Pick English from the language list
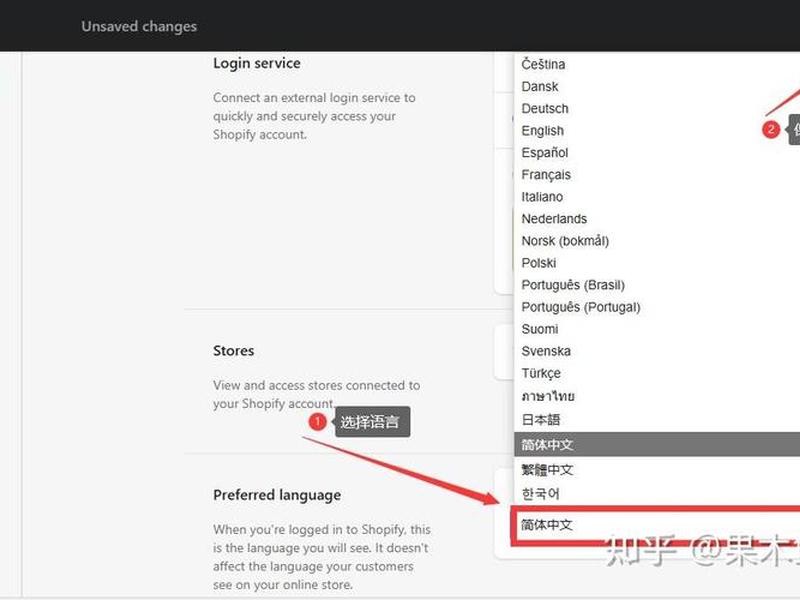 tap(657, 131)
